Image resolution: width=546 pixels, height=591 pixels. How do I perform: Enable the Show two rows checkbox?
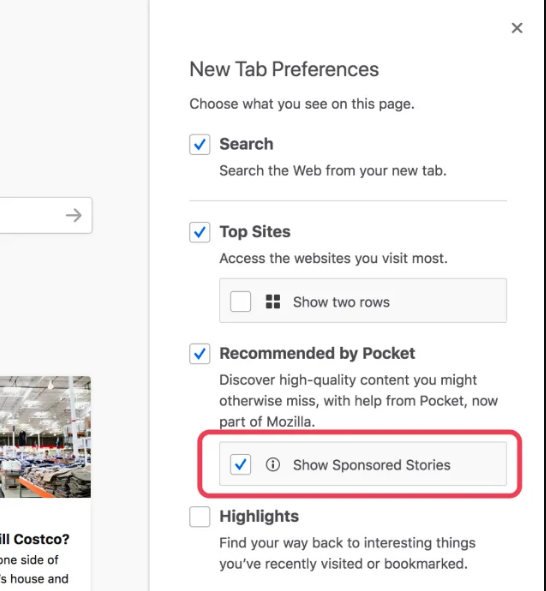coord(240,302)
